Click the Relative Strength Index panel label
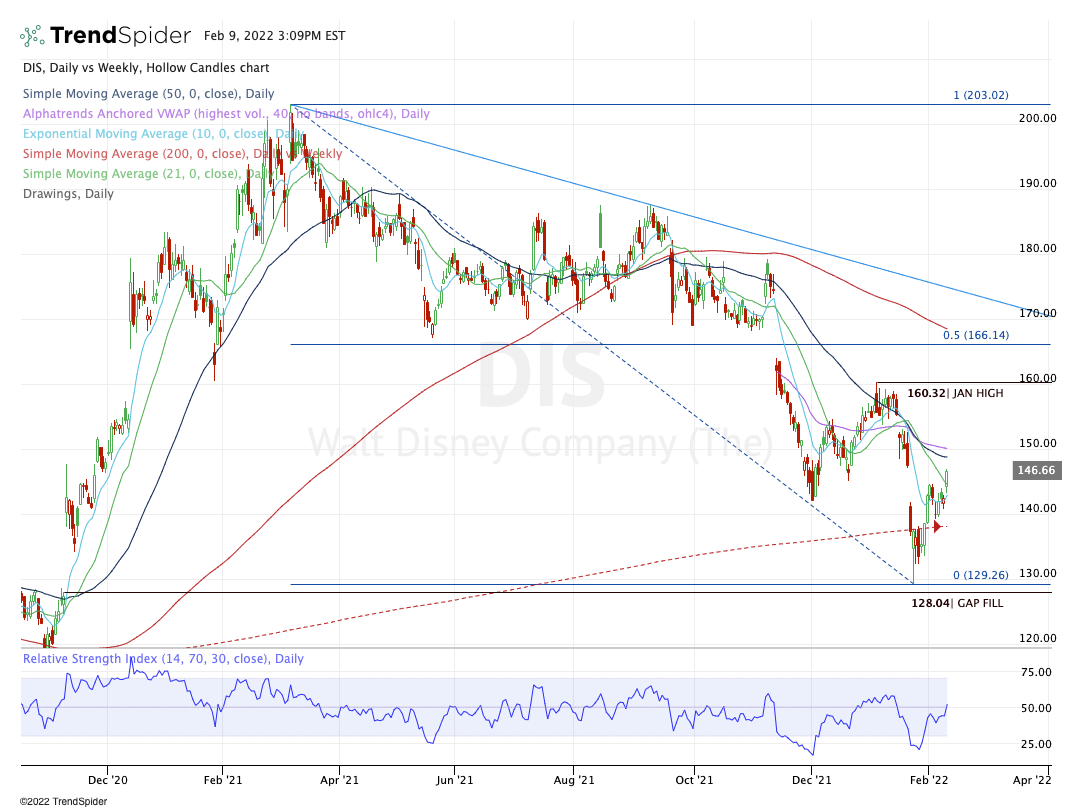1082x811 pixels. click(x=164, y=658)
